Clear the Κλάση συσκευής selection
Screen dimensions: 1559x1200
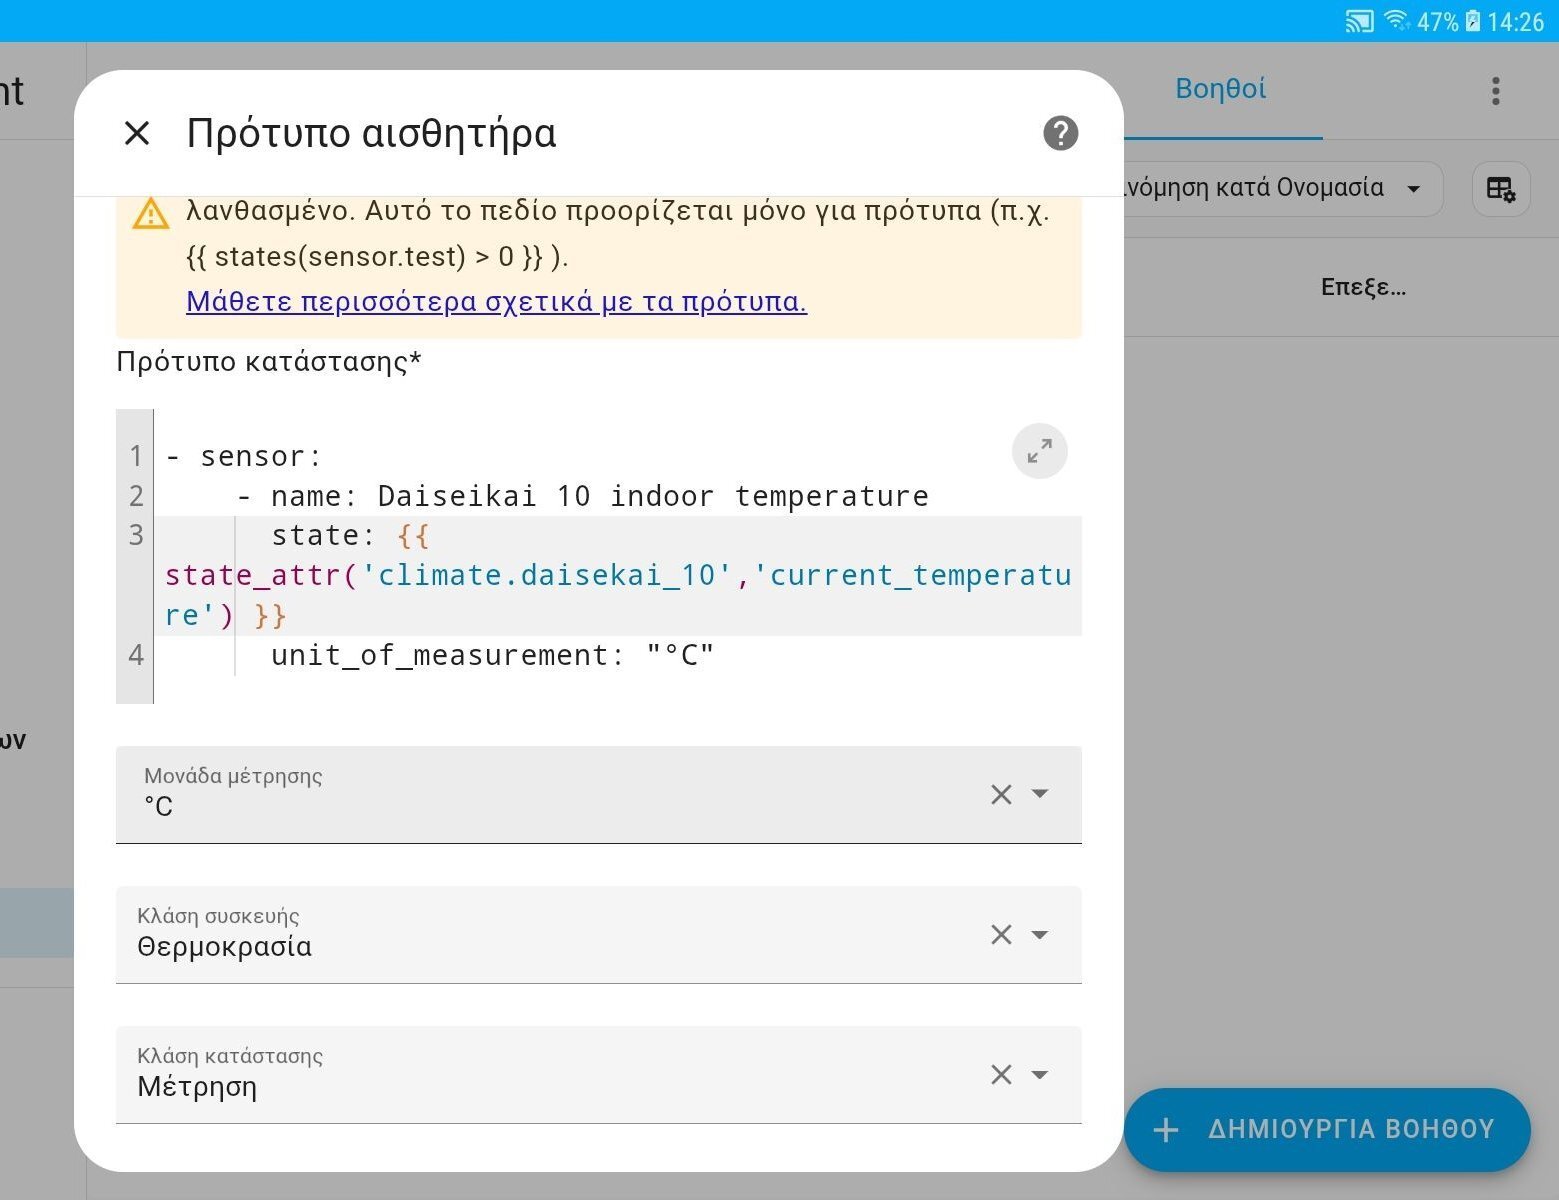tap(1001, 935)
